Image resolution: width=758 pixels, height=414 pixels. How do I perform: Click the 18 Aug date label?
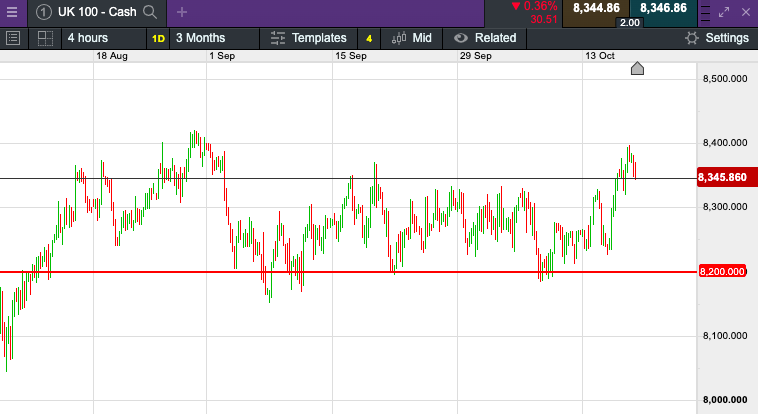[x=112, y=56]
